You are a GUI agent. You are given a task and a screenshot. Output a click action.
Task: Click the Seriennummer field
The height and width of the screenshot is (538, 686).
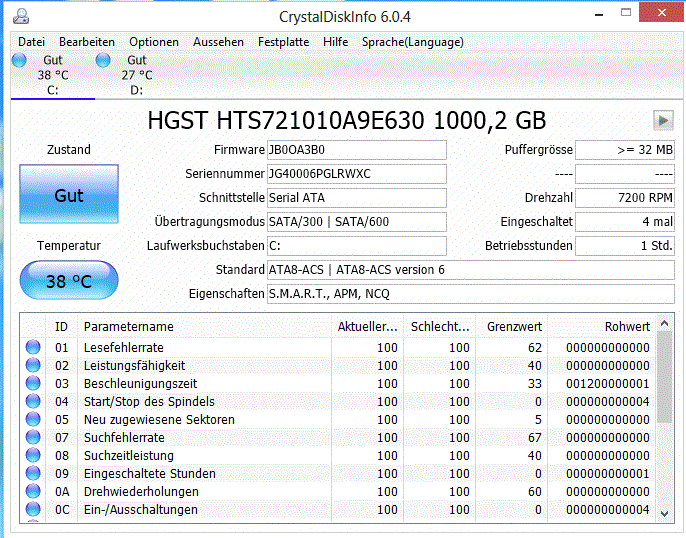click(x=357, y=174)
